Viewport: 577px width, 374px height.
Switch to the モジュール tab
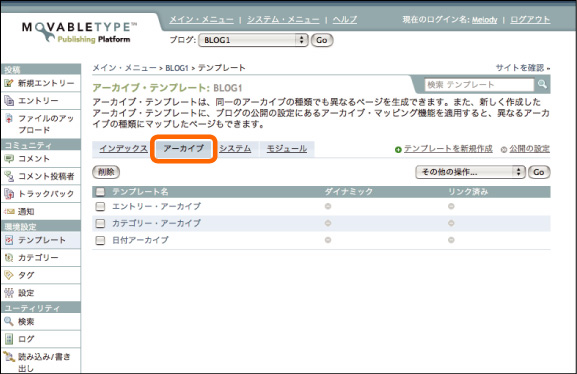pyautogui.click(x=287, y=149)
